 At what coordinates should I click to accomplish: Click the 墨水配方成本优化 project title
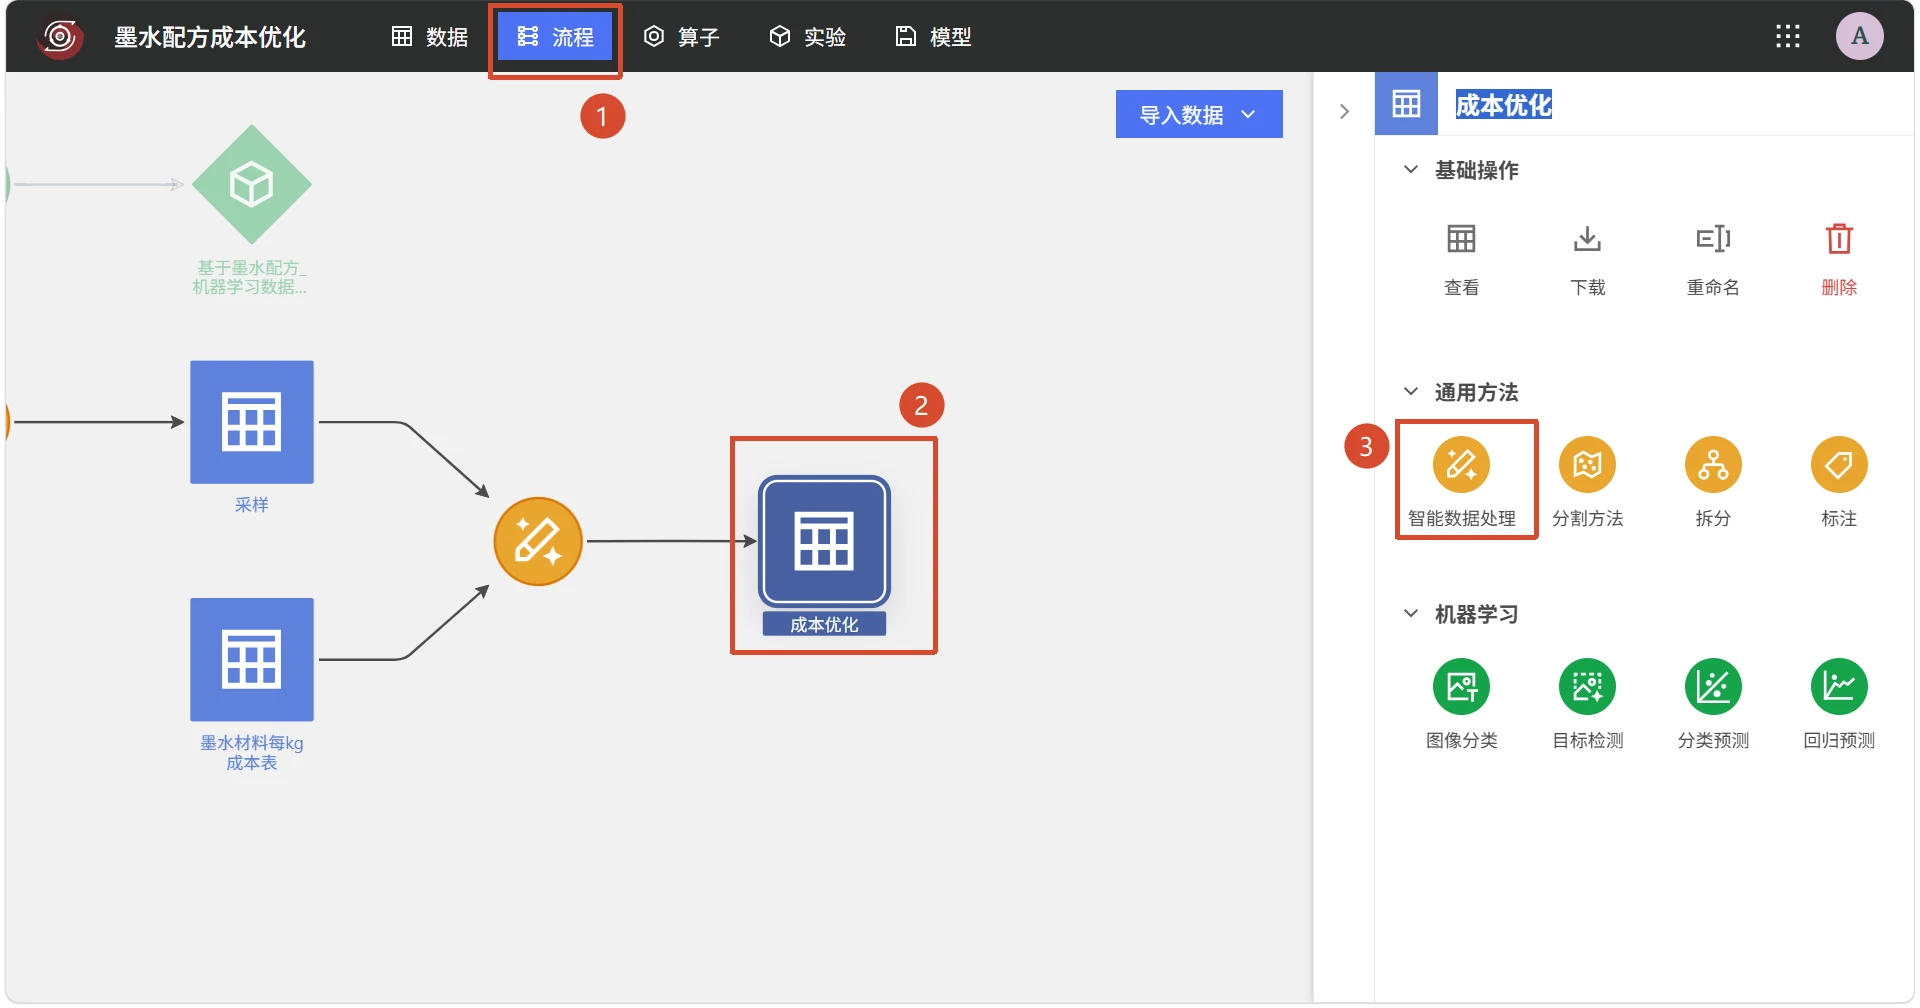click(x=210, y=37)
